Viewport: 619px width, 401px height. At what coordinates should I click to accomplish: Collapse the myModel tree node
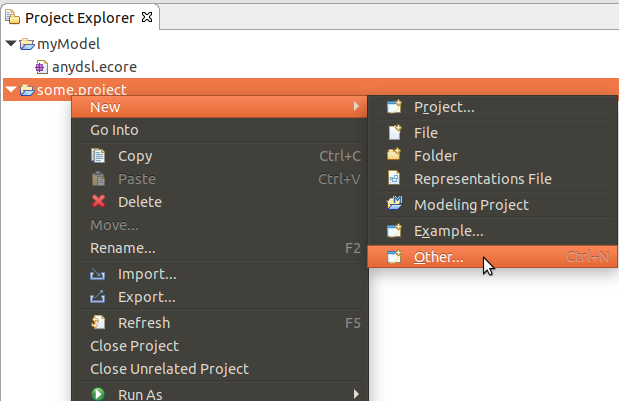[x=10, y=44]
